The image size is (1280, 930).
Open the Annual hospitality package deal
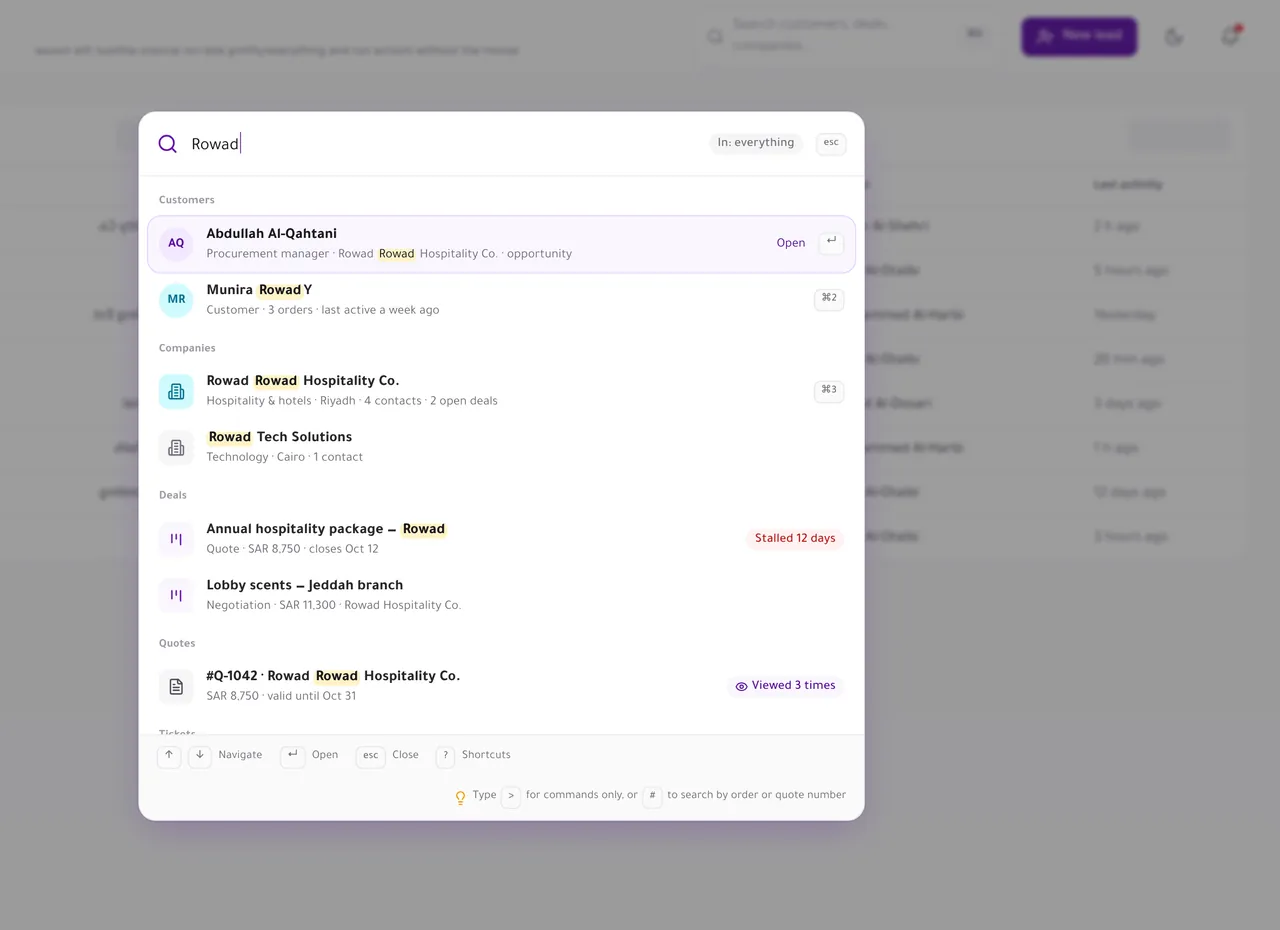[x=501, y=539]
